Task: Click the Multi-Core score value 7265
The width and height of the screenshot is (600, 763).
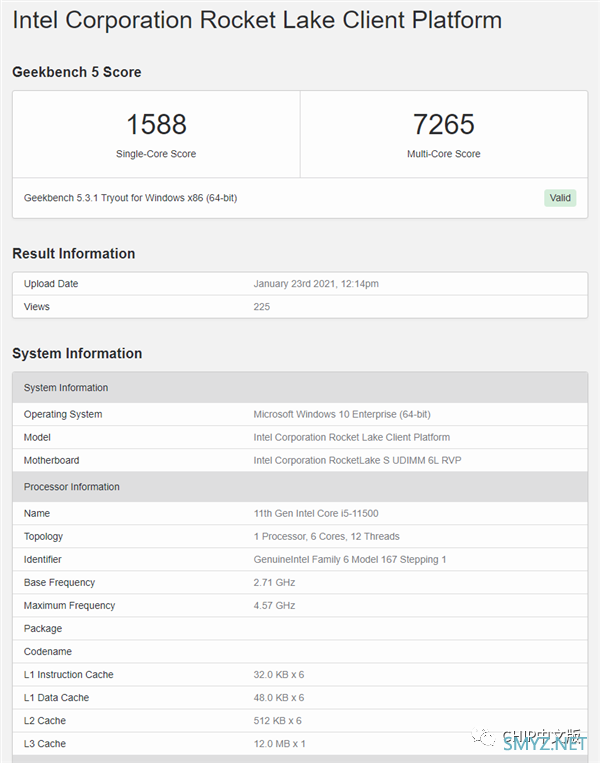Action: point(444,124)
